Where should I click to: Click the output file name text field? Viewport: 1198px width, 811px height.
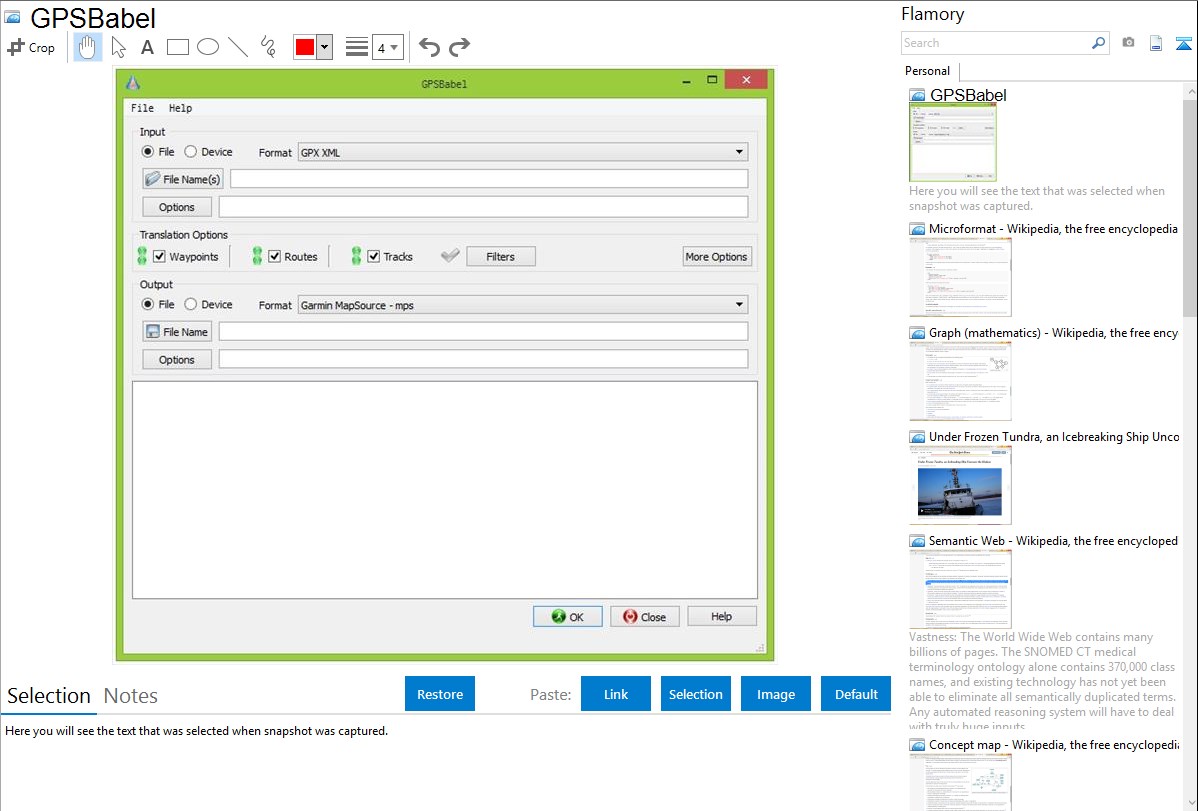[484, 332]
